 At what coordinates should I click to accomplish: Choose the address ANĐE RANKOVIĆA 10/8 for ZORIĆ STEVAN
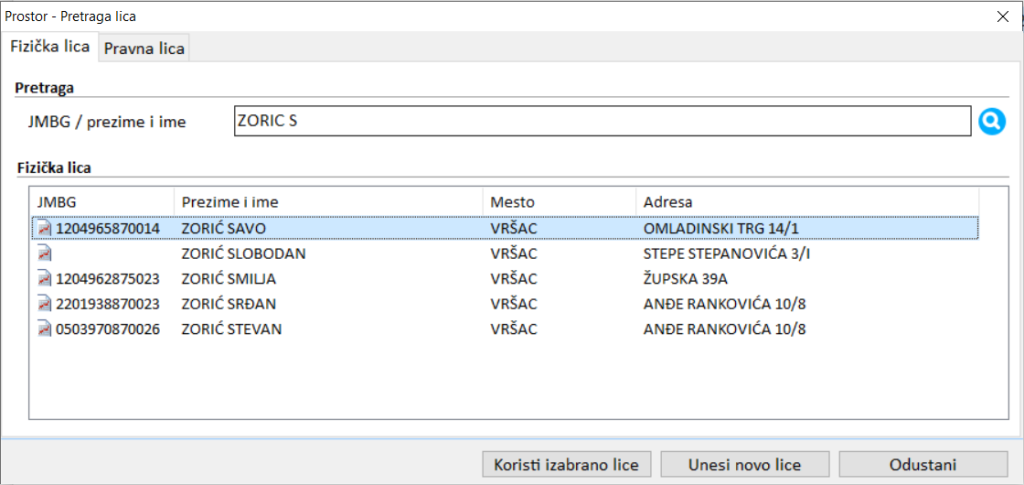(725, 328)
